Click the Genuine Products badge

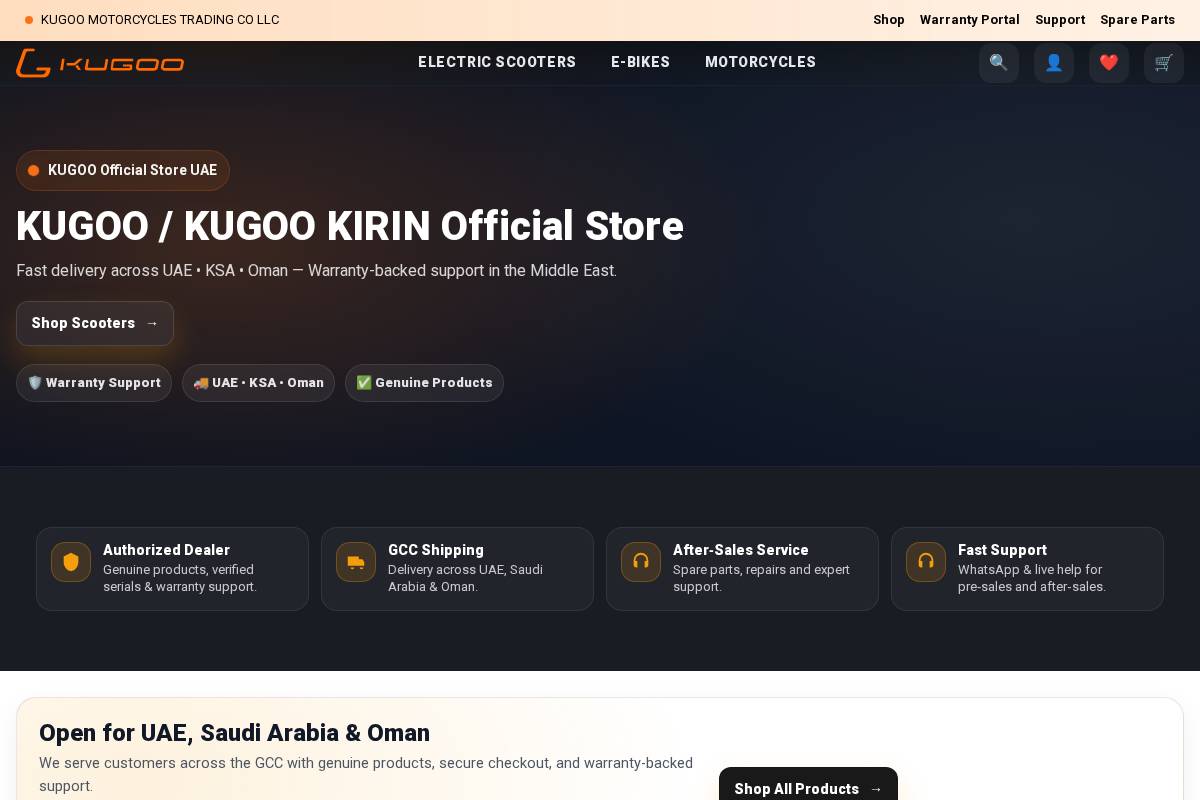coord(424,383)
